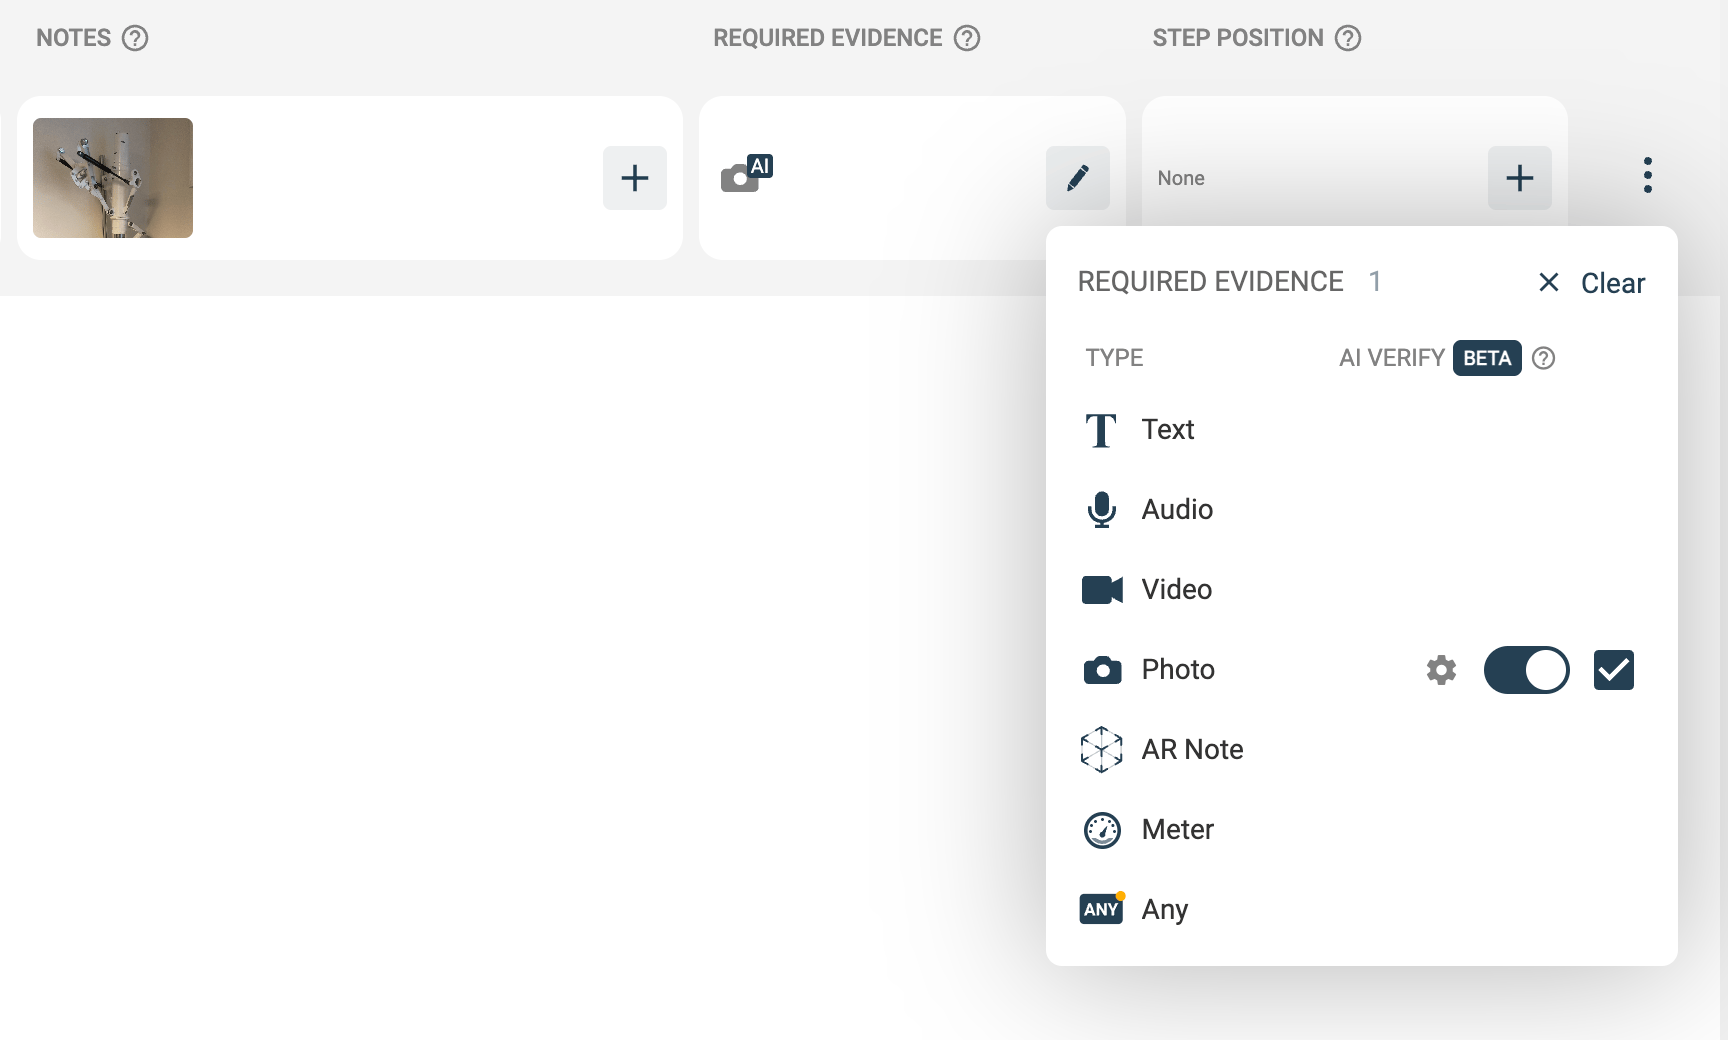Open help for Notes column
Viewport: 1728px width, 1040px height.
pyautogui.click(x=135, y=38)
